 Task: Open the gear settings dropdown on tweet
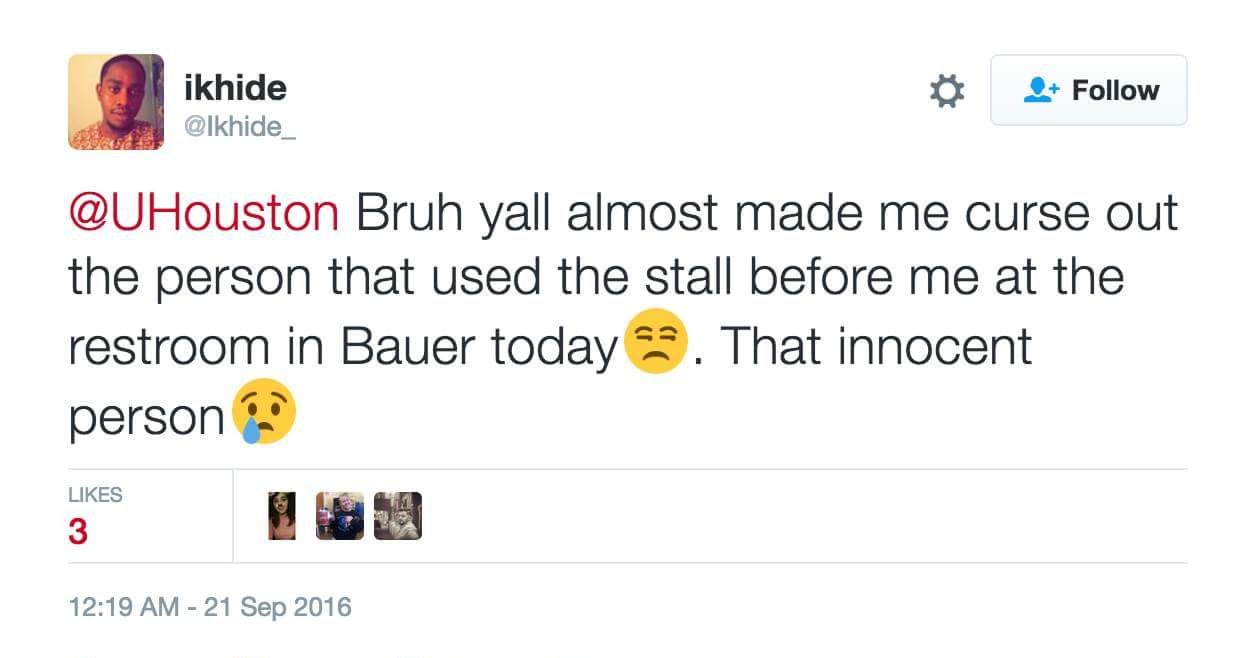947,91
